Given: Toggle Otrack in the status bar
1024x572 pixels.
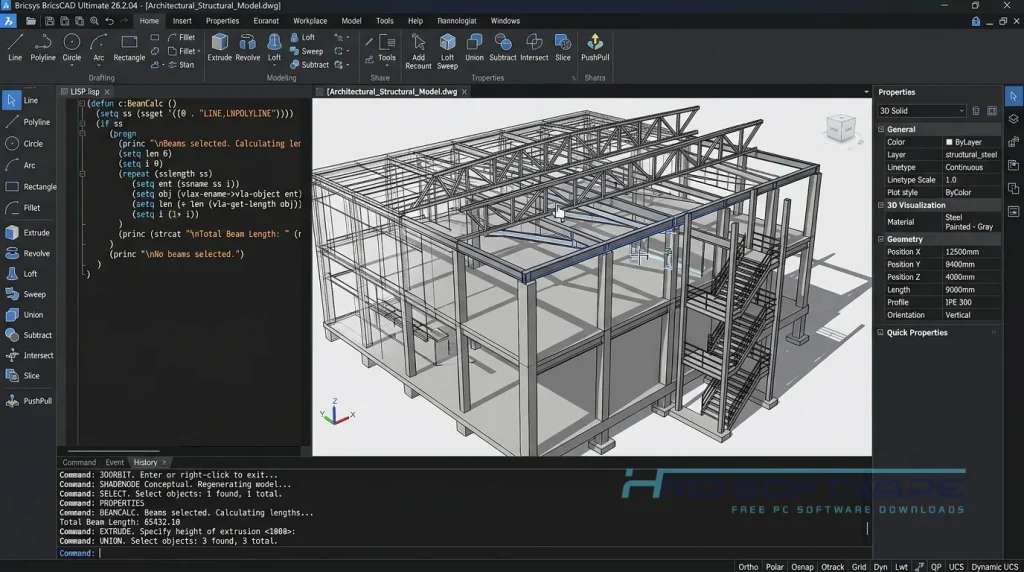Looking at the screenshot, I should [x=833, y=567].
